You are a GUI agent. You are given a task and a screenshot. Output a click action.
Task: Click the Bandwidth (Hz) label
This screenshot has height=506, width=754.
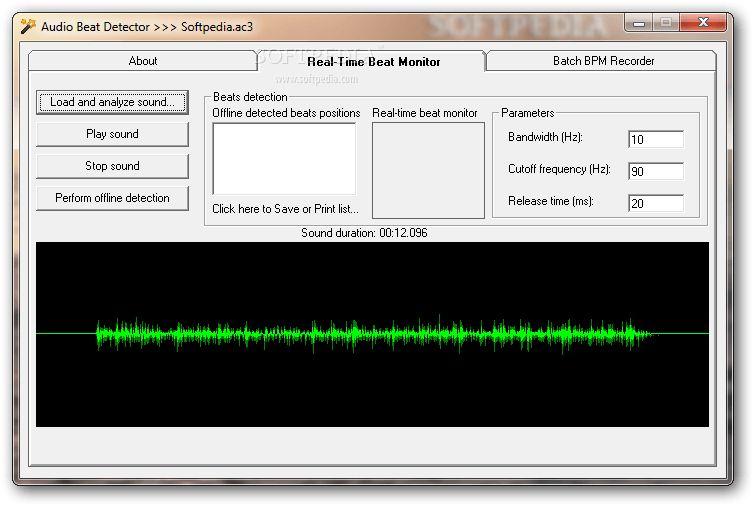pos(545,137)
